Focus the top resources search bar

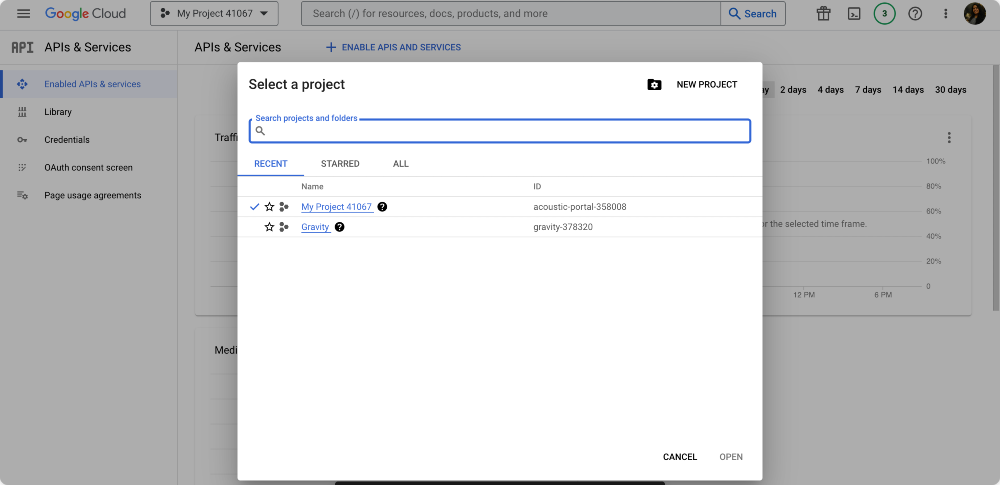coord(511,13)
